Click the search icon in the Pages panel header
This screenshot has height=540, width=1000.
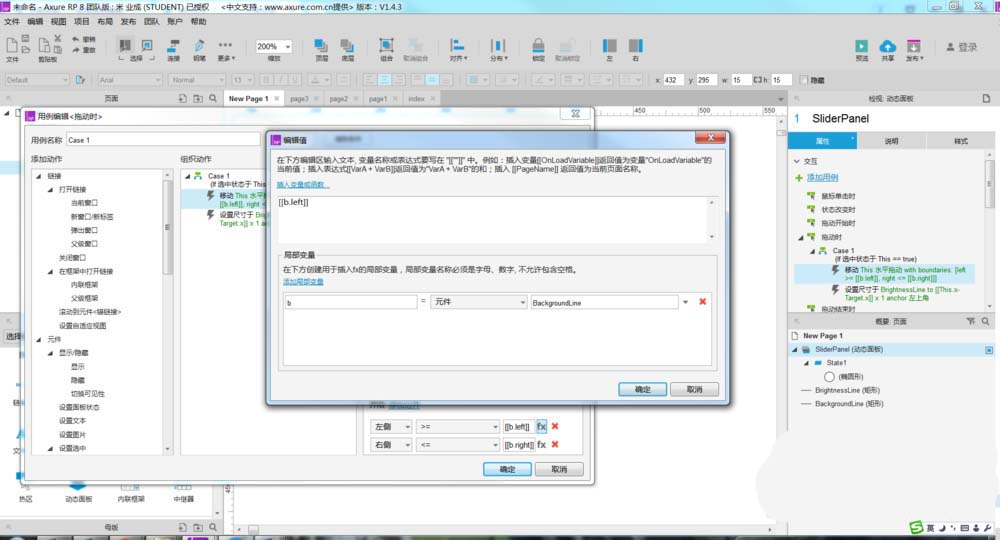tap(213, 98)
